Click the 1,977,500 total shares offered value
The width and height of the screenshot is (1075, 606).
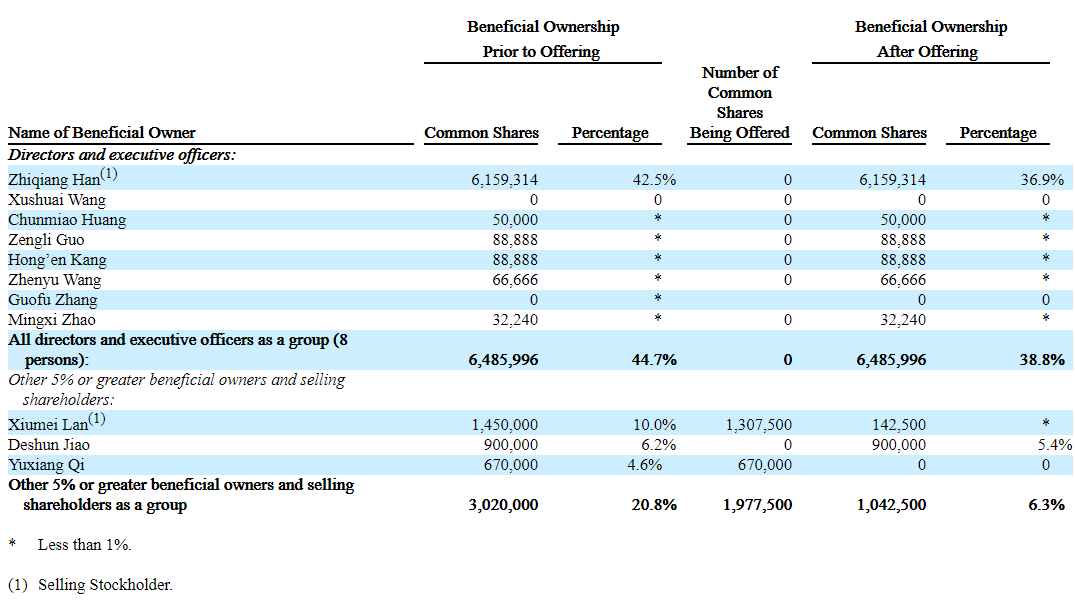coord(757,505)
